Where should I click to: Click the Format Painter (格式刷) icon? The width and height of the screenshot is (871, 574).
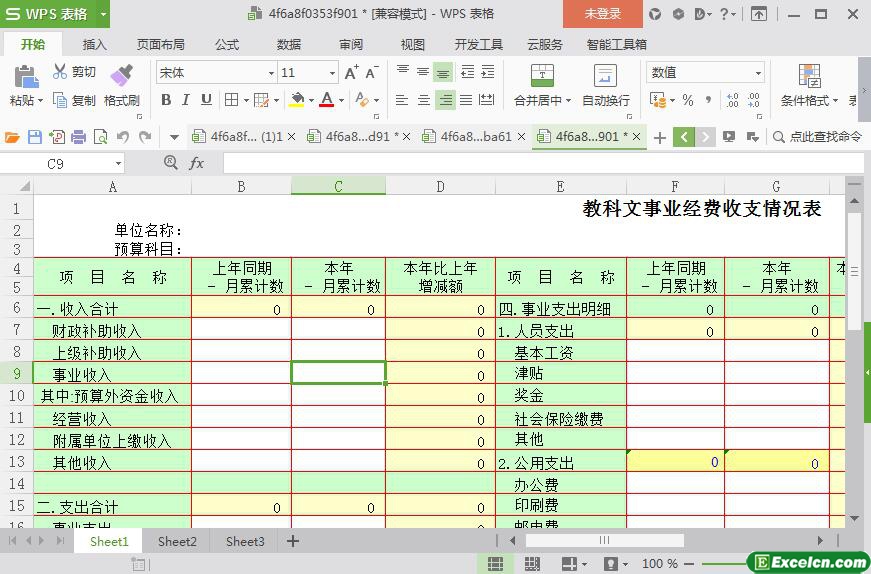(x=121, y=76)
